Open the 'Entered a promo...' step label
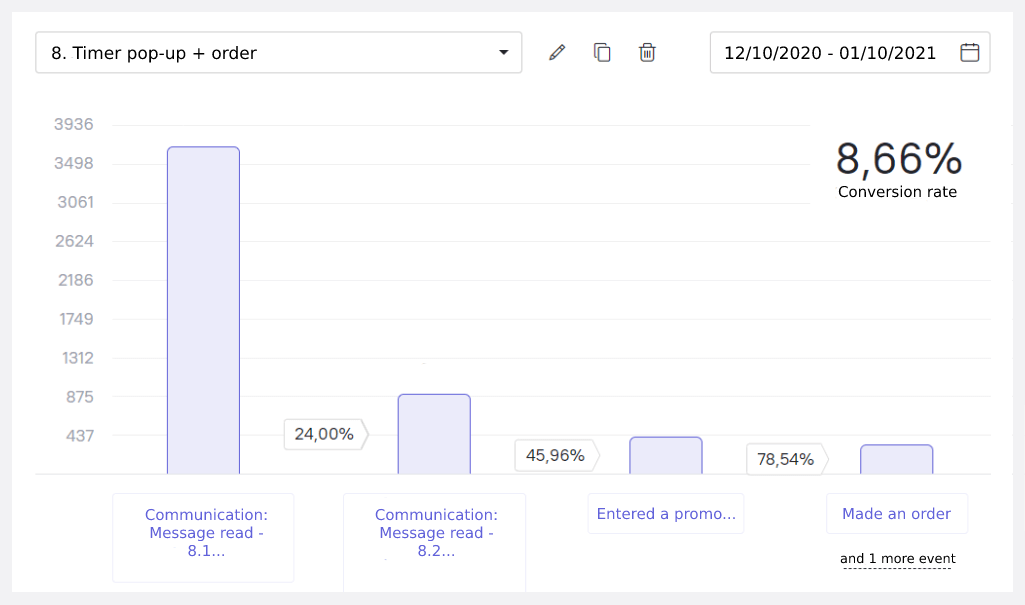Screen dimensions: 1025x605 666,514
